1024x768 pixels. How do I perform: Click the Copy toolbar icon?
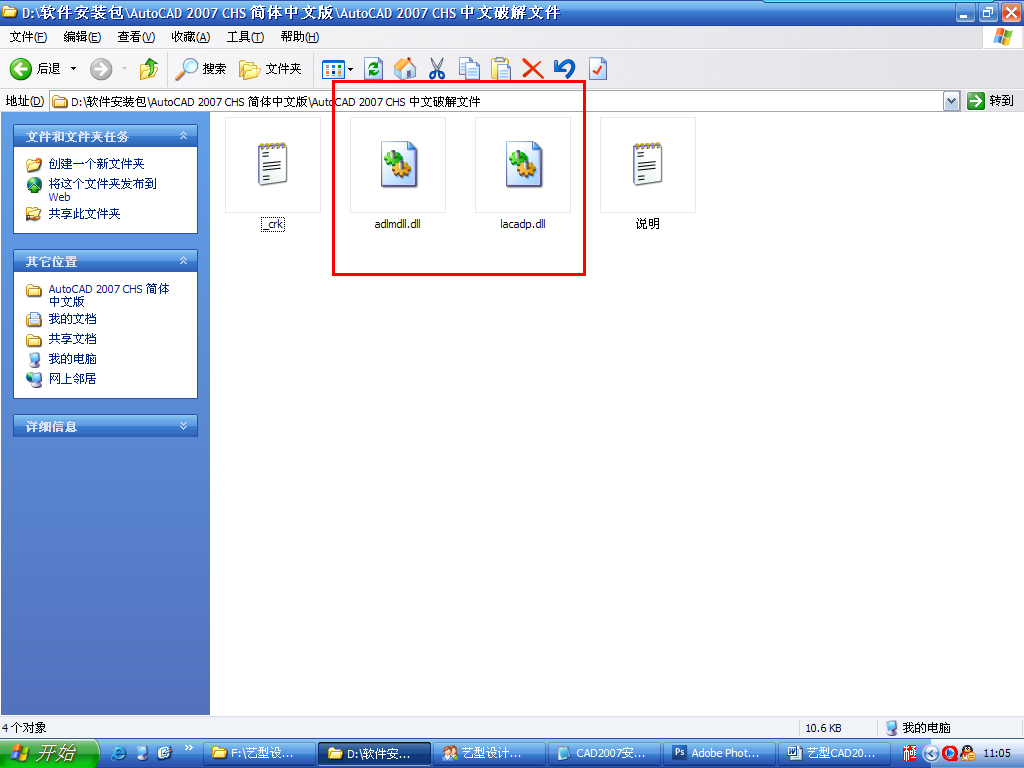point(468,68)
